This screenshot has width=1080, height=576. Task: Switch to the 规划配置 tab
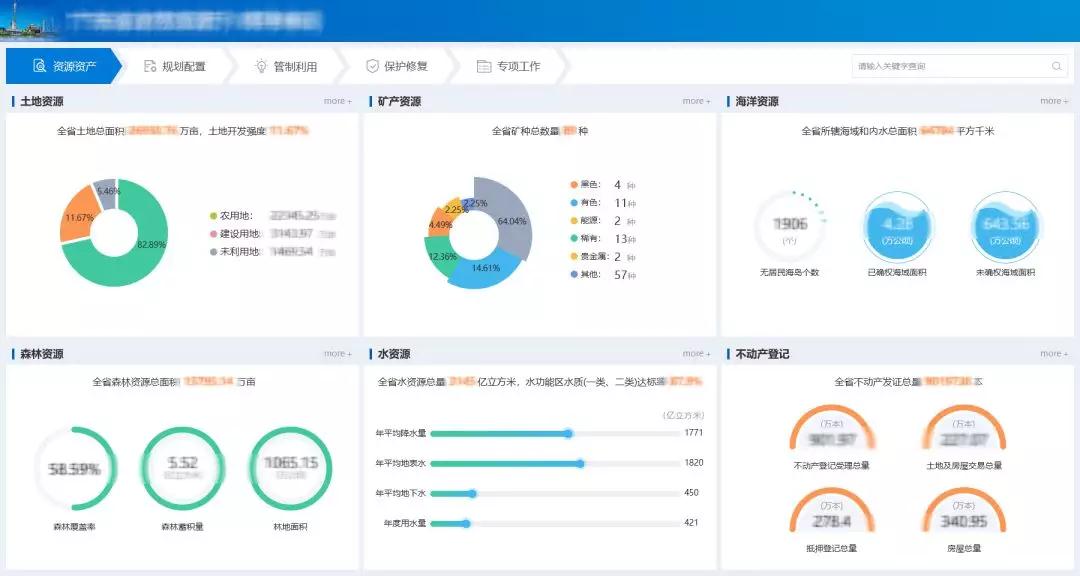pyautogui.click(x=174, y=66)
